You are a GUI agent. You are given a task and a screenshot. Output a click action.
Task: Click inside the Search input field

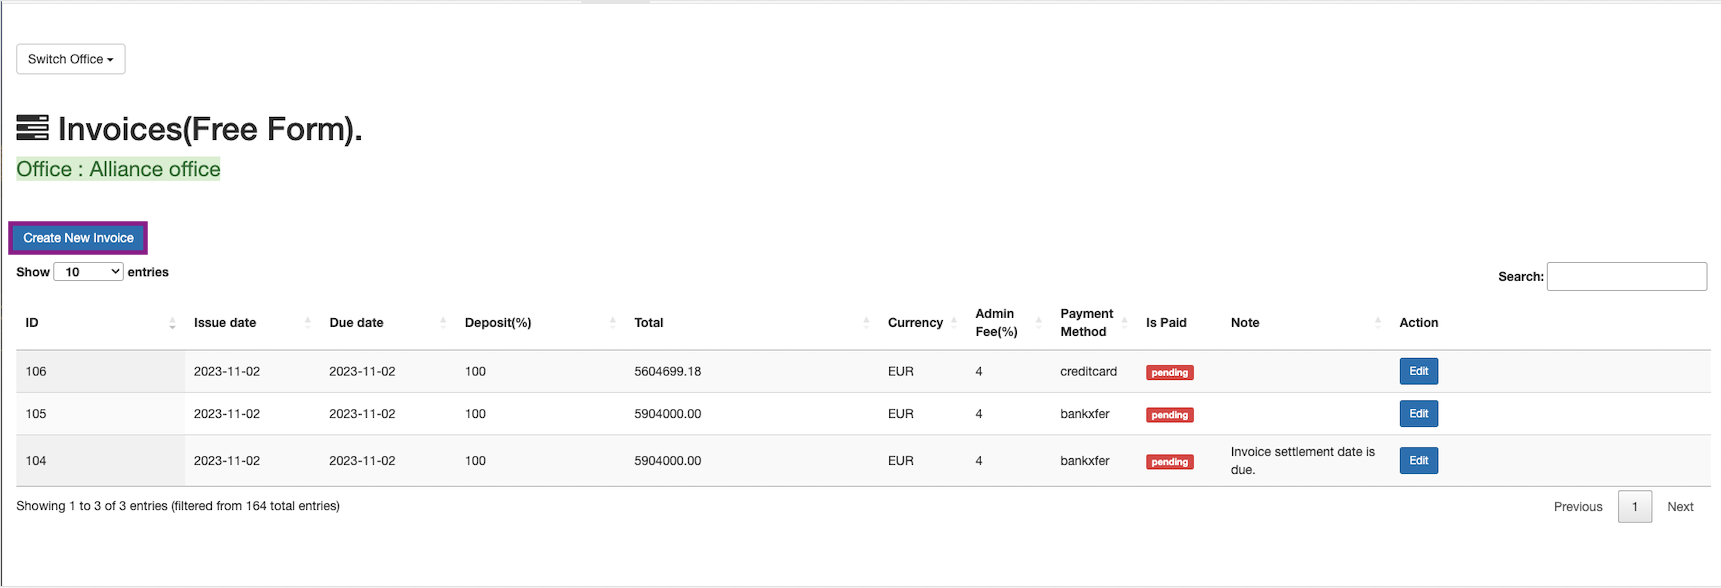tap(1626, 277)
